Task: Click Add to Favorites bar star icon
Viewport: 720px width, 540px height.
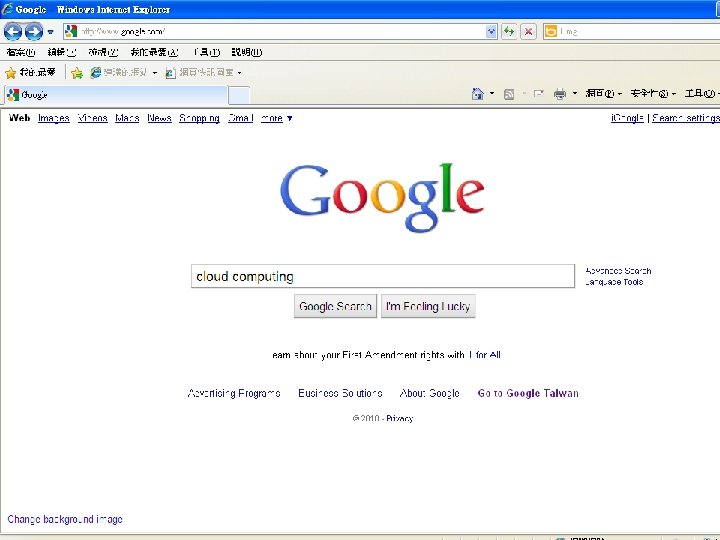Action: pyautogui.click(x=77, y=73)
